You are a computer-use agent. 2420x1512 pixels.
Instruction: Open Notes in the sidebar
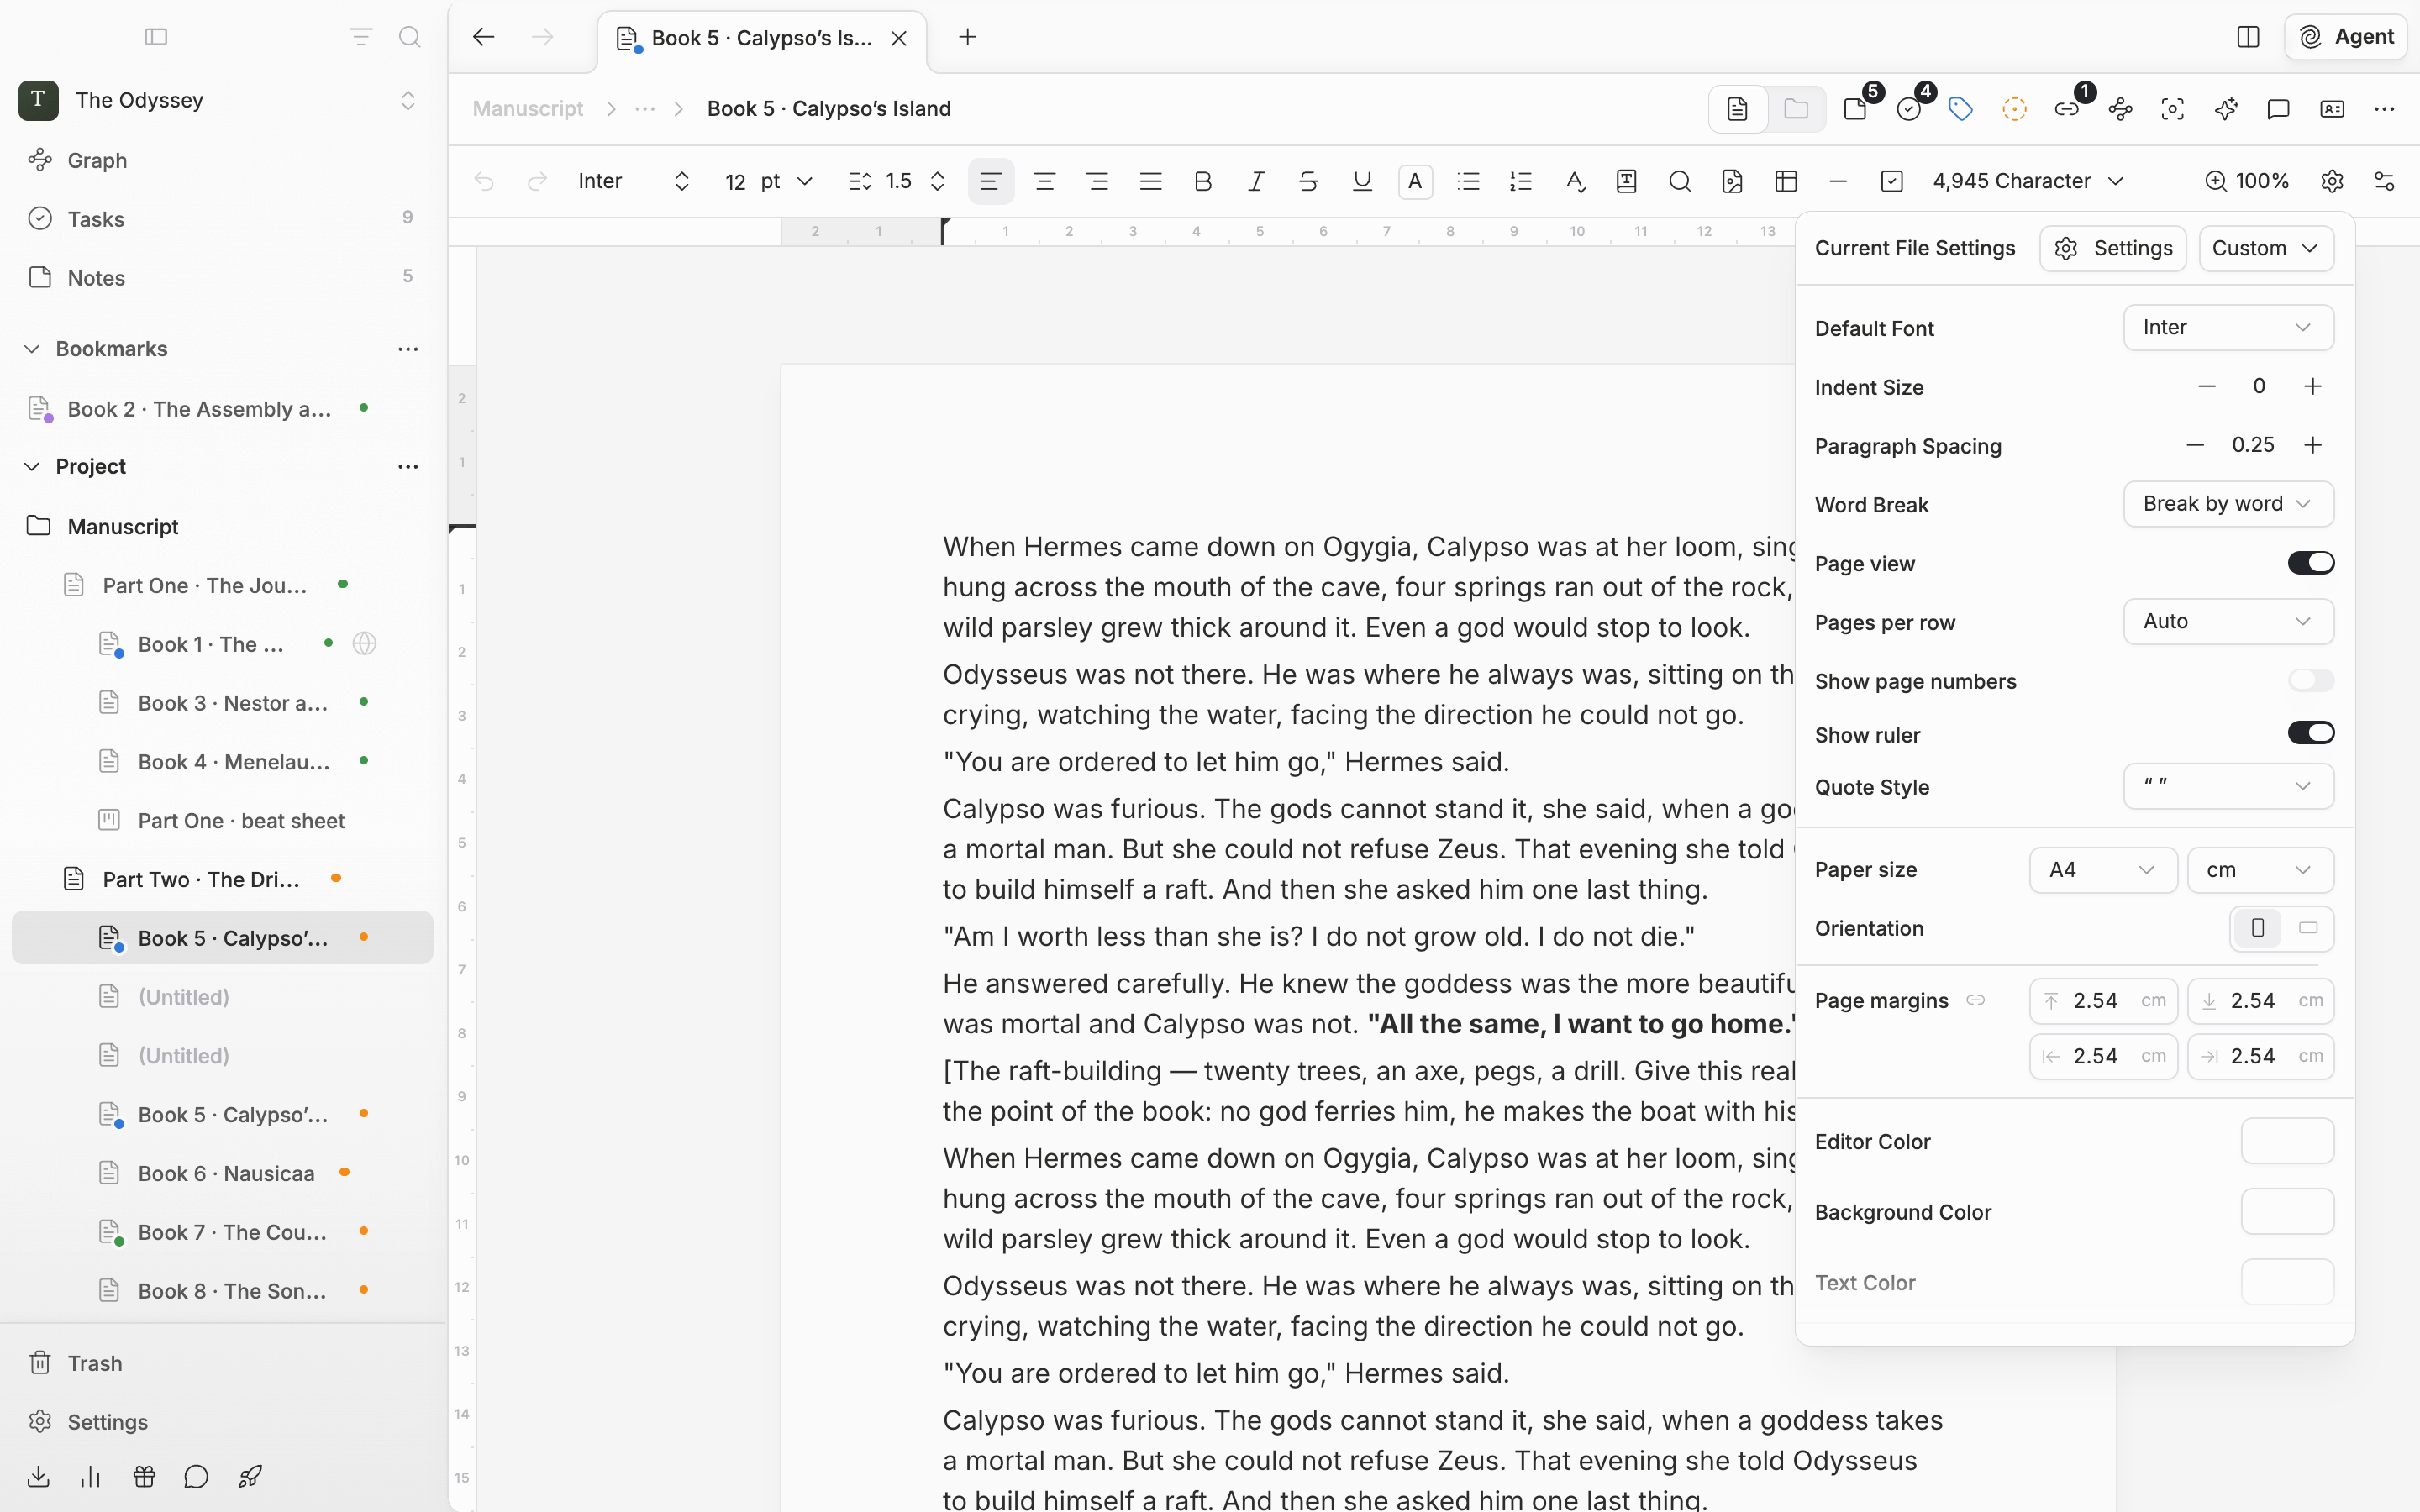coord(222,277)
